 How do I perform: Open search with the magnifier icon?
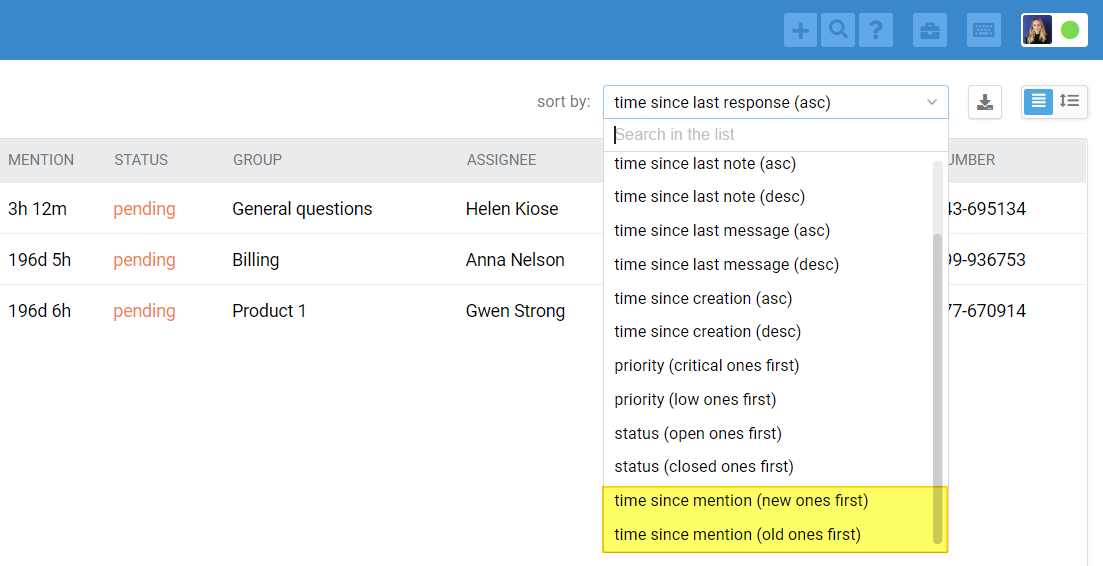tap(838, 30)
